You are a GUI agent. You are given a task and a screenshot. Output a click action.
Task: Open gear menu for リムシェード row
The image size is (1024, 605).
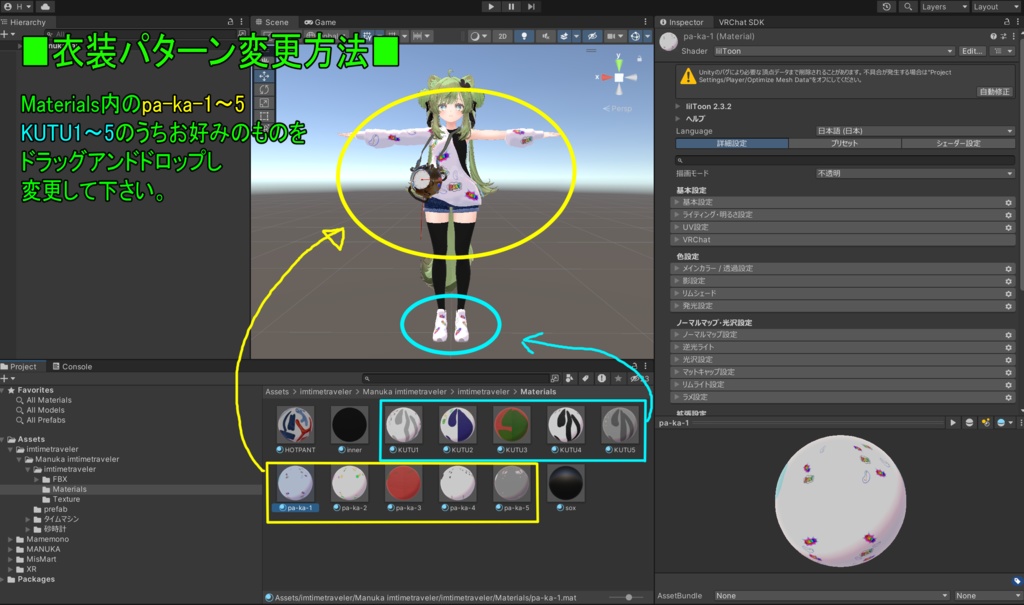tap(1008, 293)
